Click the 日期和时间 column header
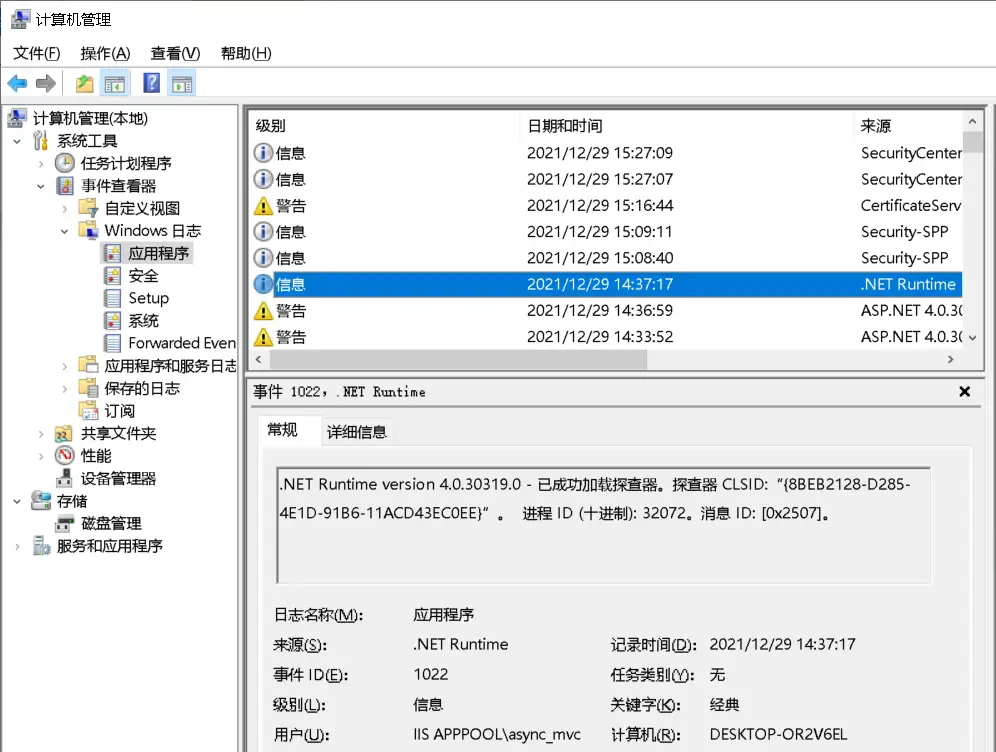 pos(565,126)
